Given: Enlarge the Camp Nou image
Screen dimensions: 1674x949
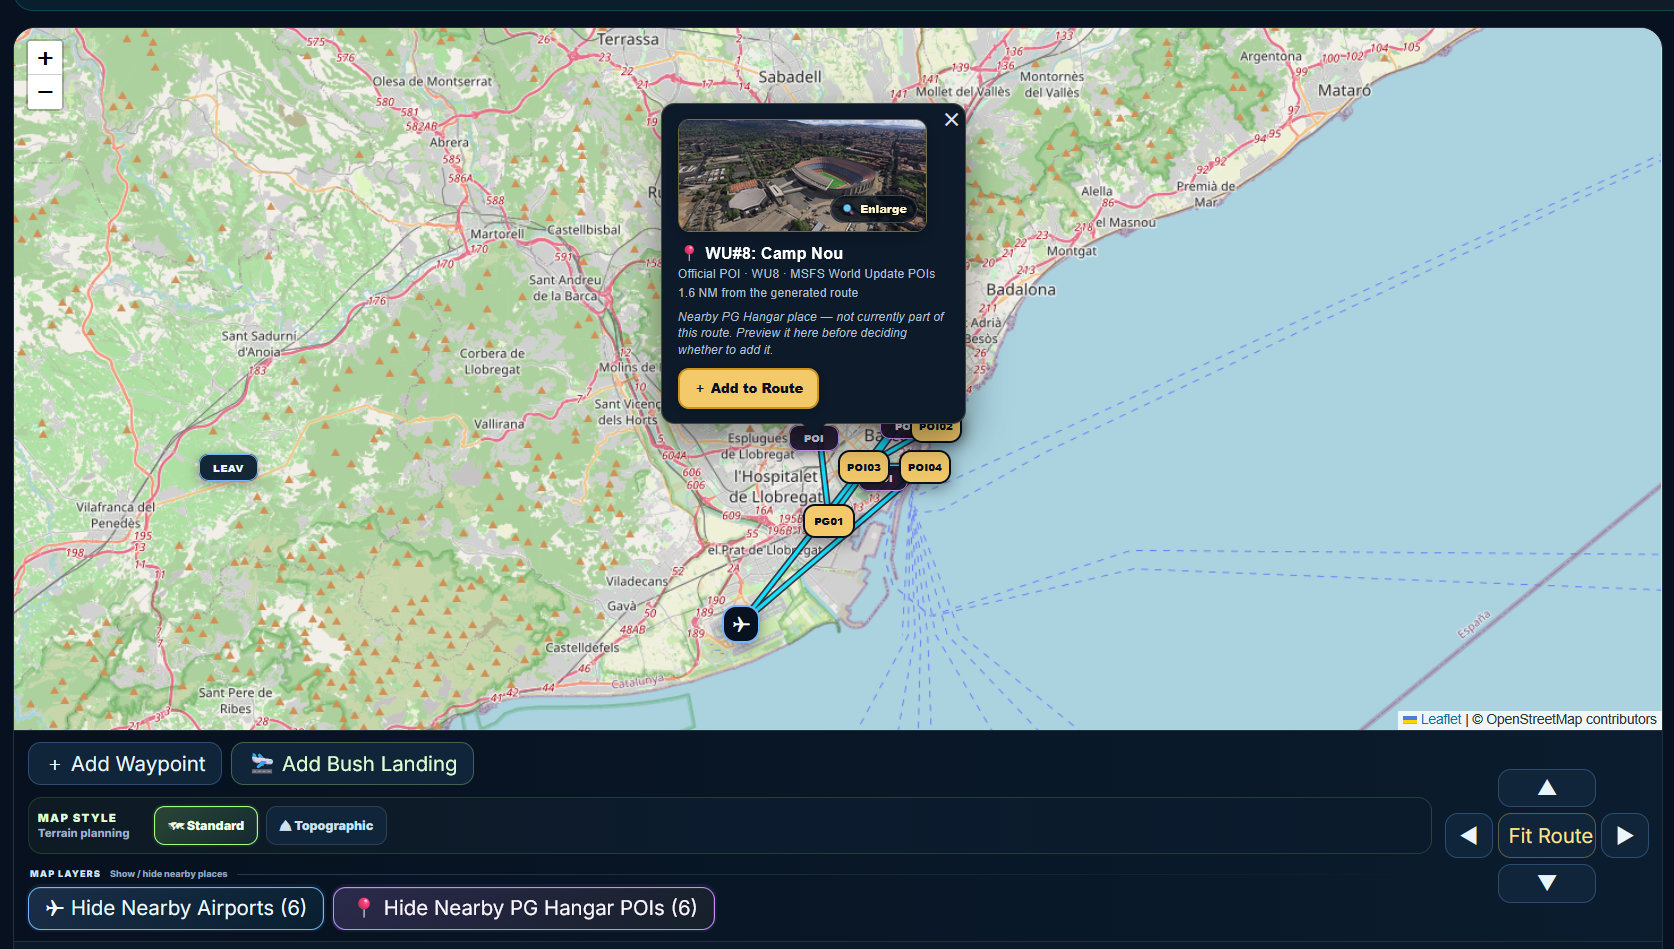Looking at the screenshot, I should 874,209.
